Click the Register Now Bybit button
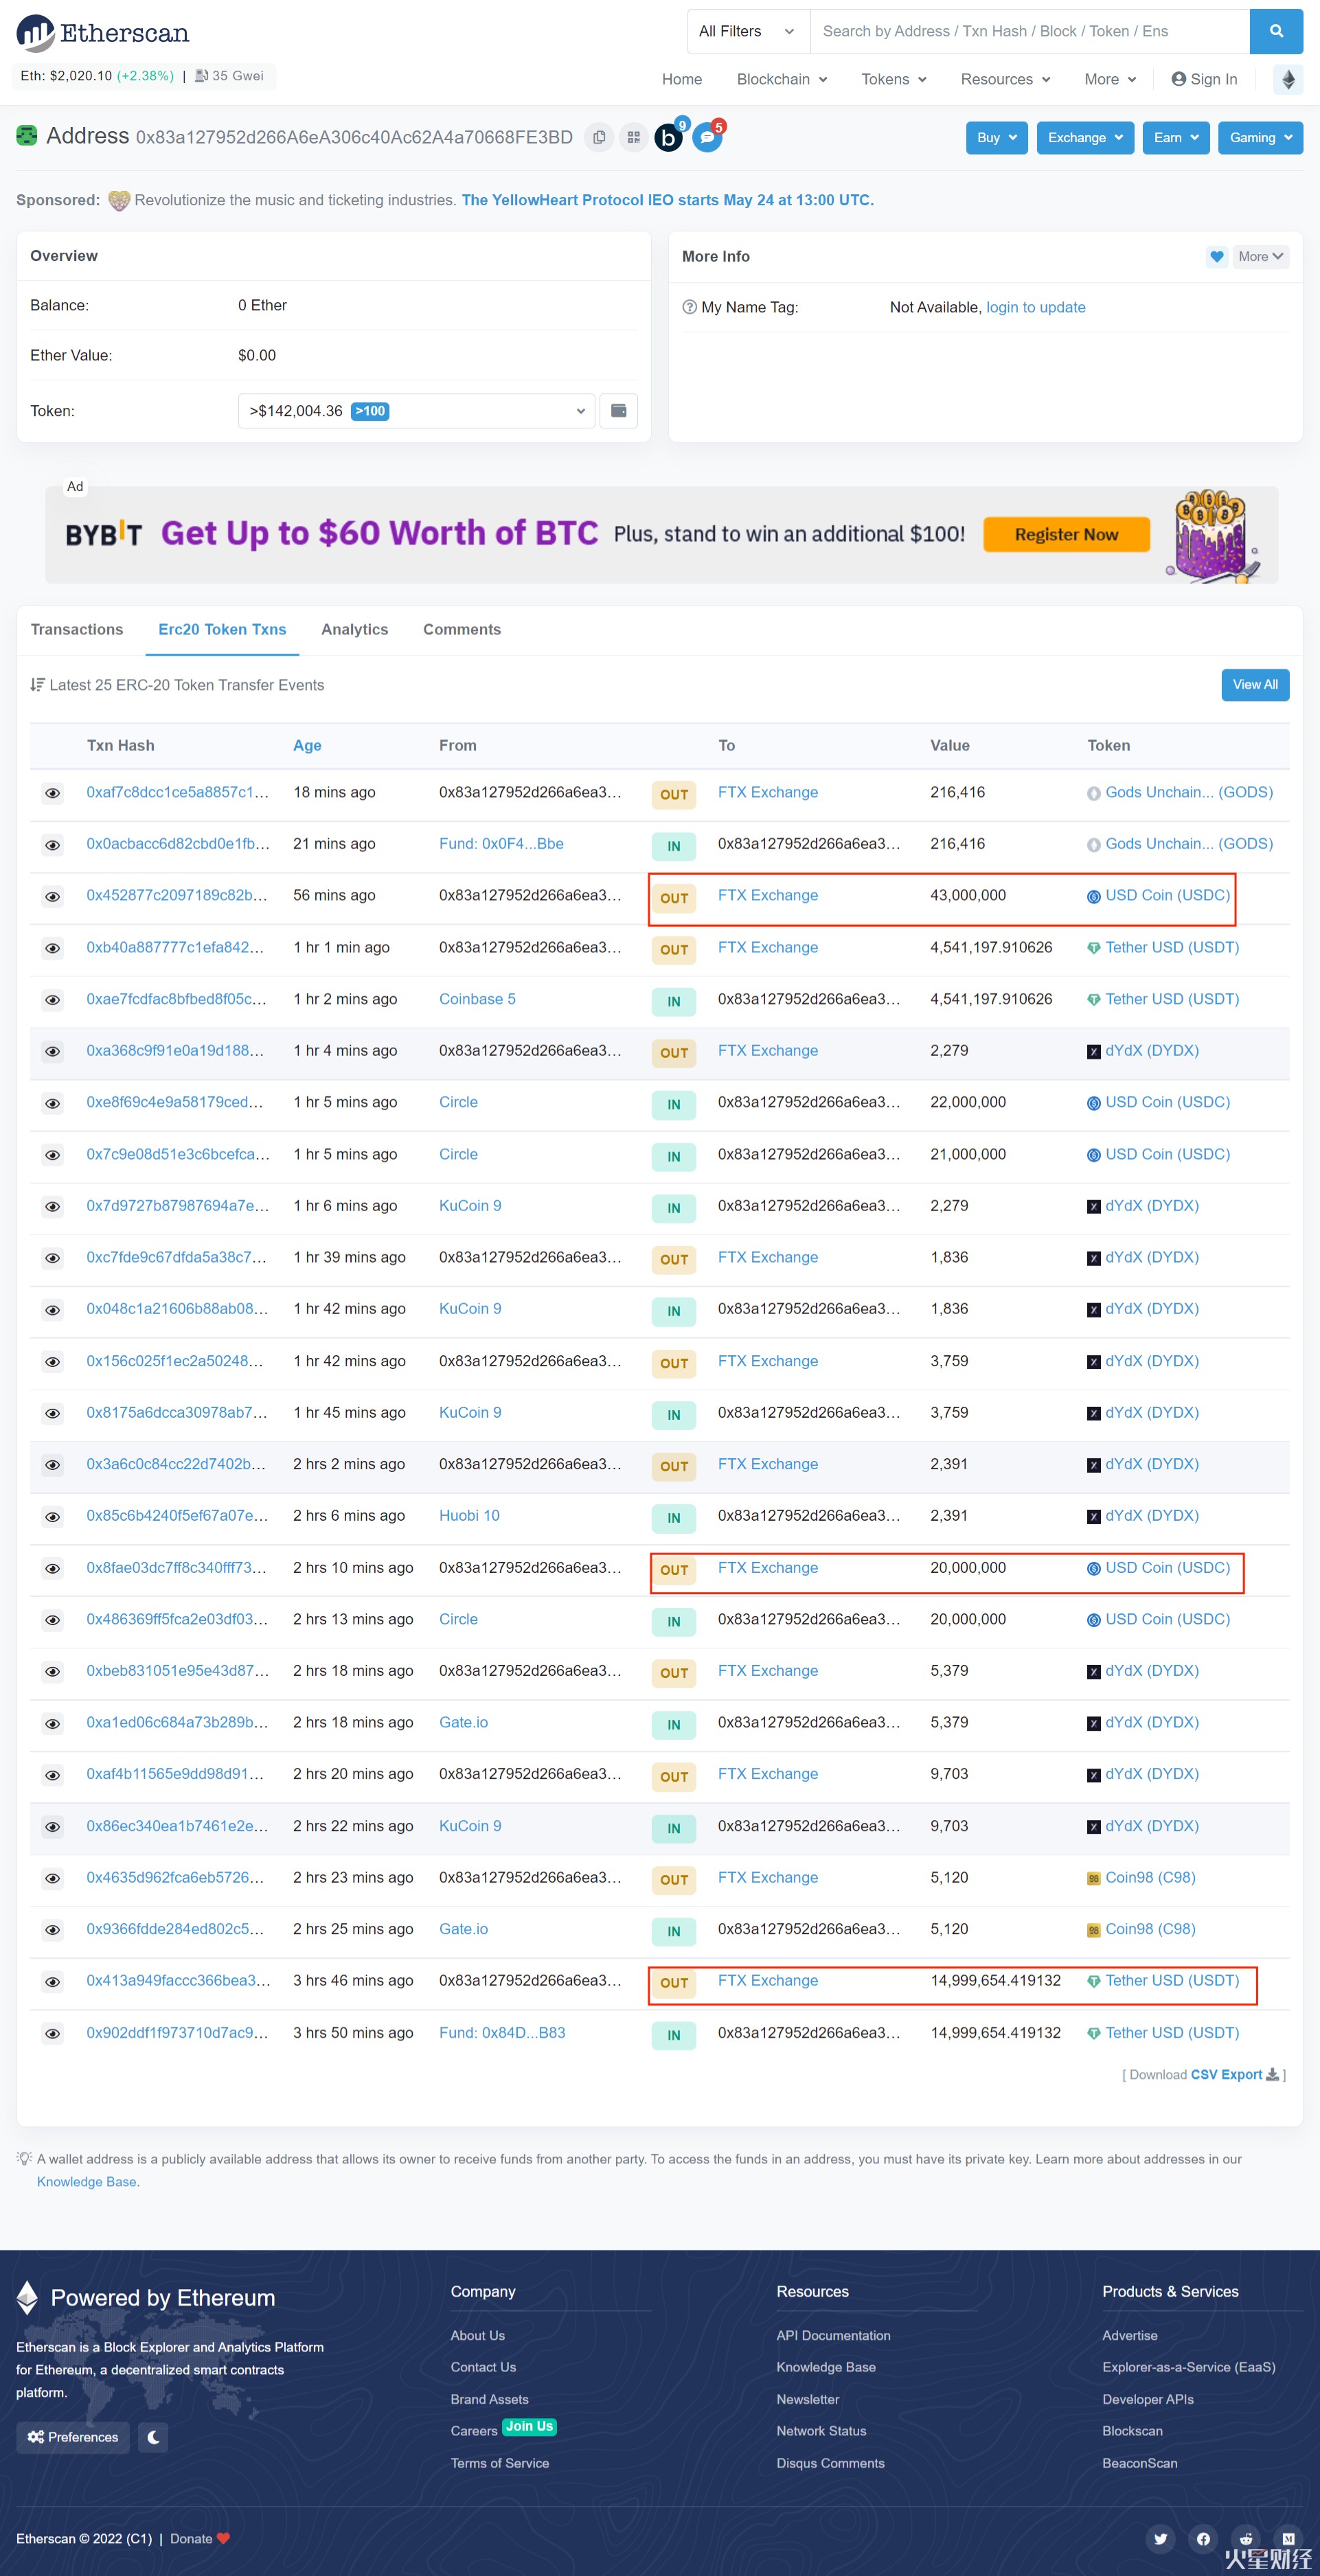The height and width of the screenshot is (2576, 1320). [1066, 533]
